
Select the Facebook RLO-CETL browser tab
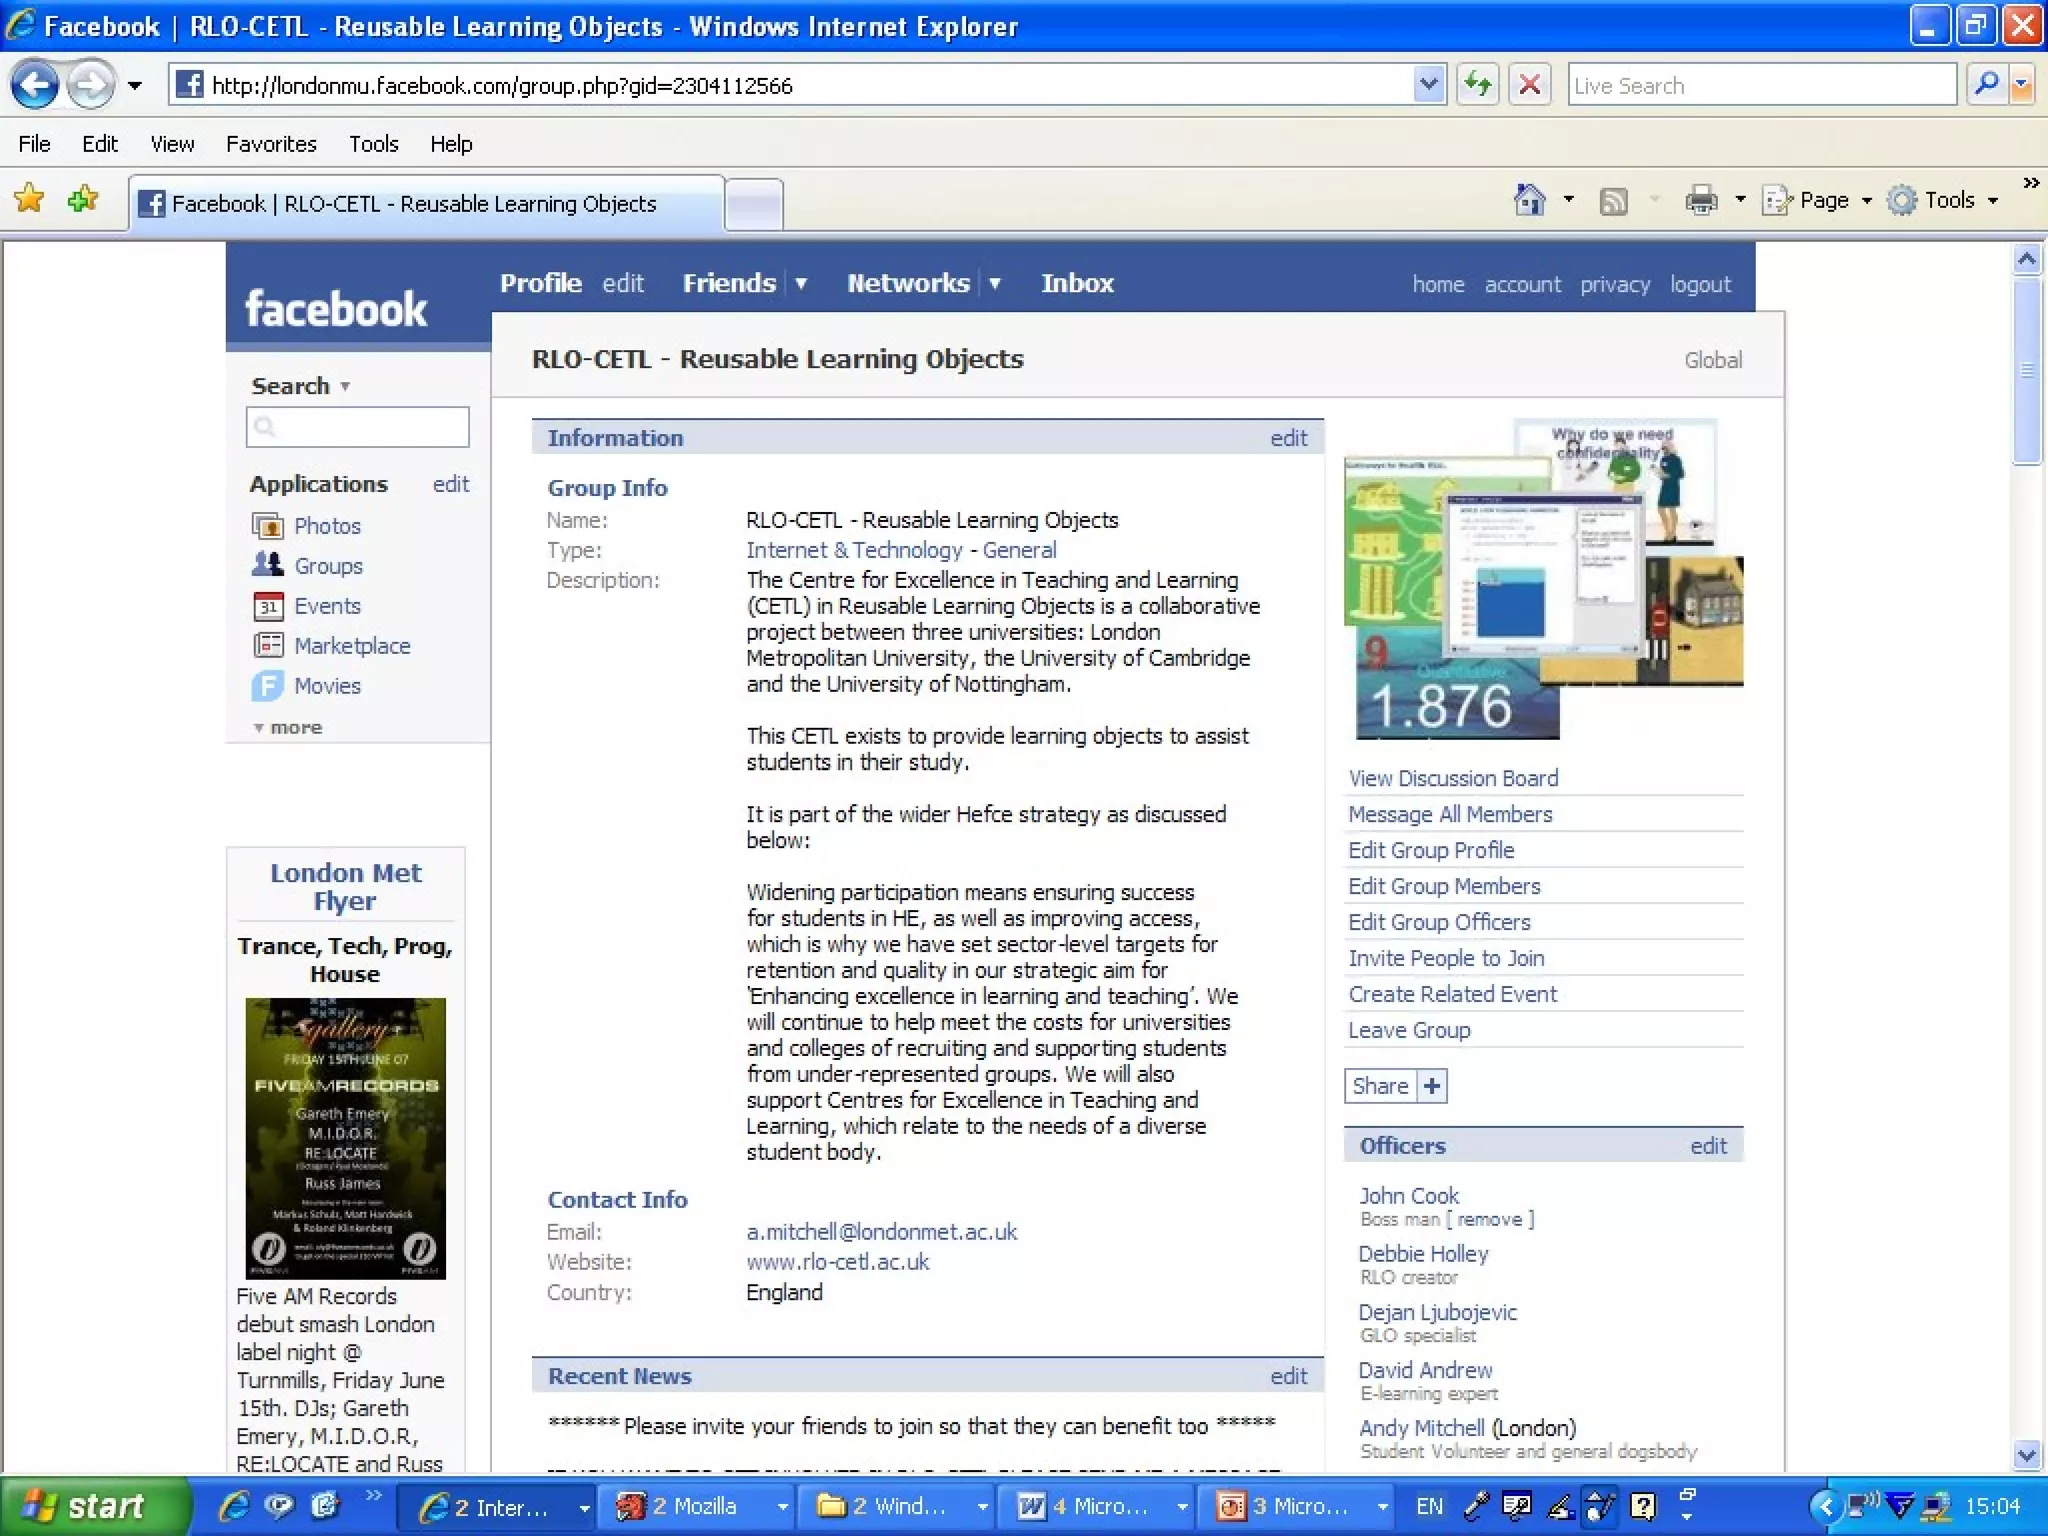[x=426, y=204]
